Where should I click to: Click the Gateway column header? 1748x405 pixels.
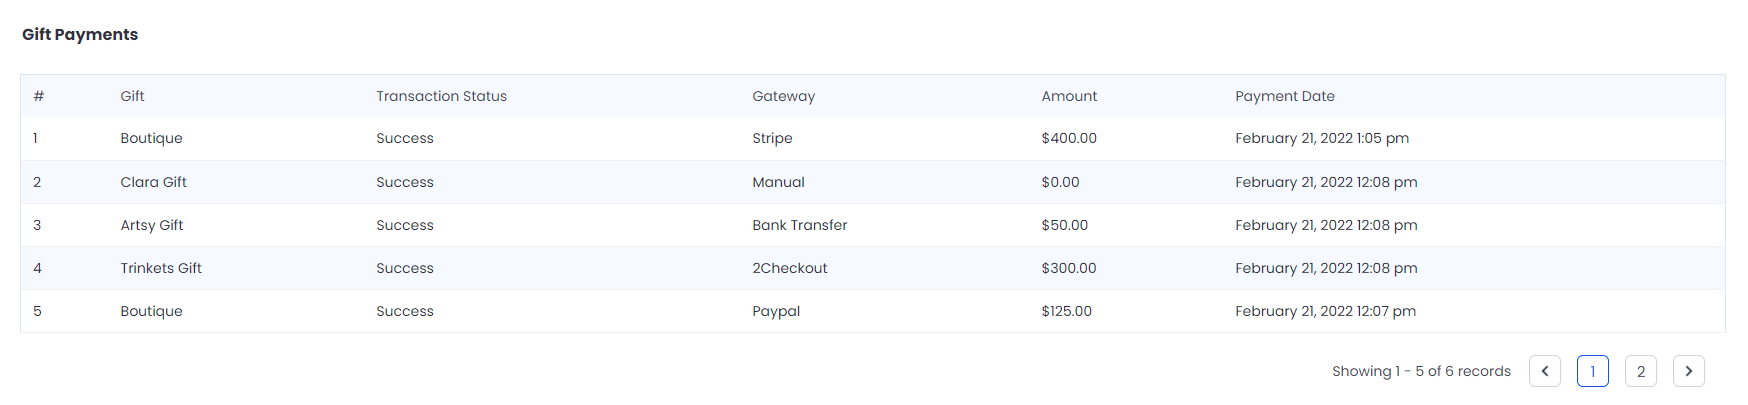click(783, 96)
